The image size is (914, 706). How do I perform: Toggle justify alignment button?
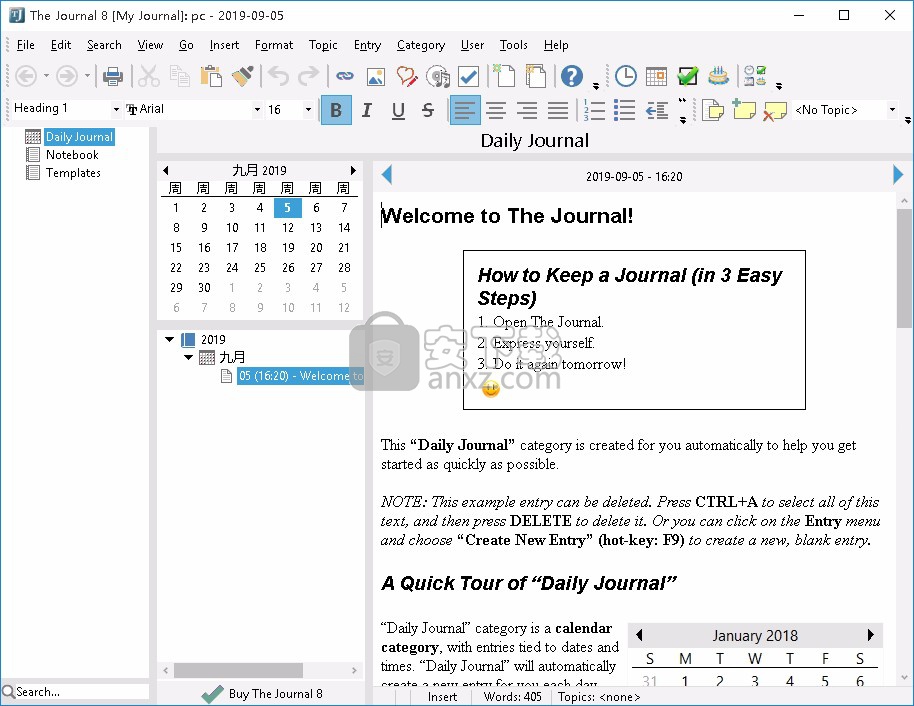(558, 110)
